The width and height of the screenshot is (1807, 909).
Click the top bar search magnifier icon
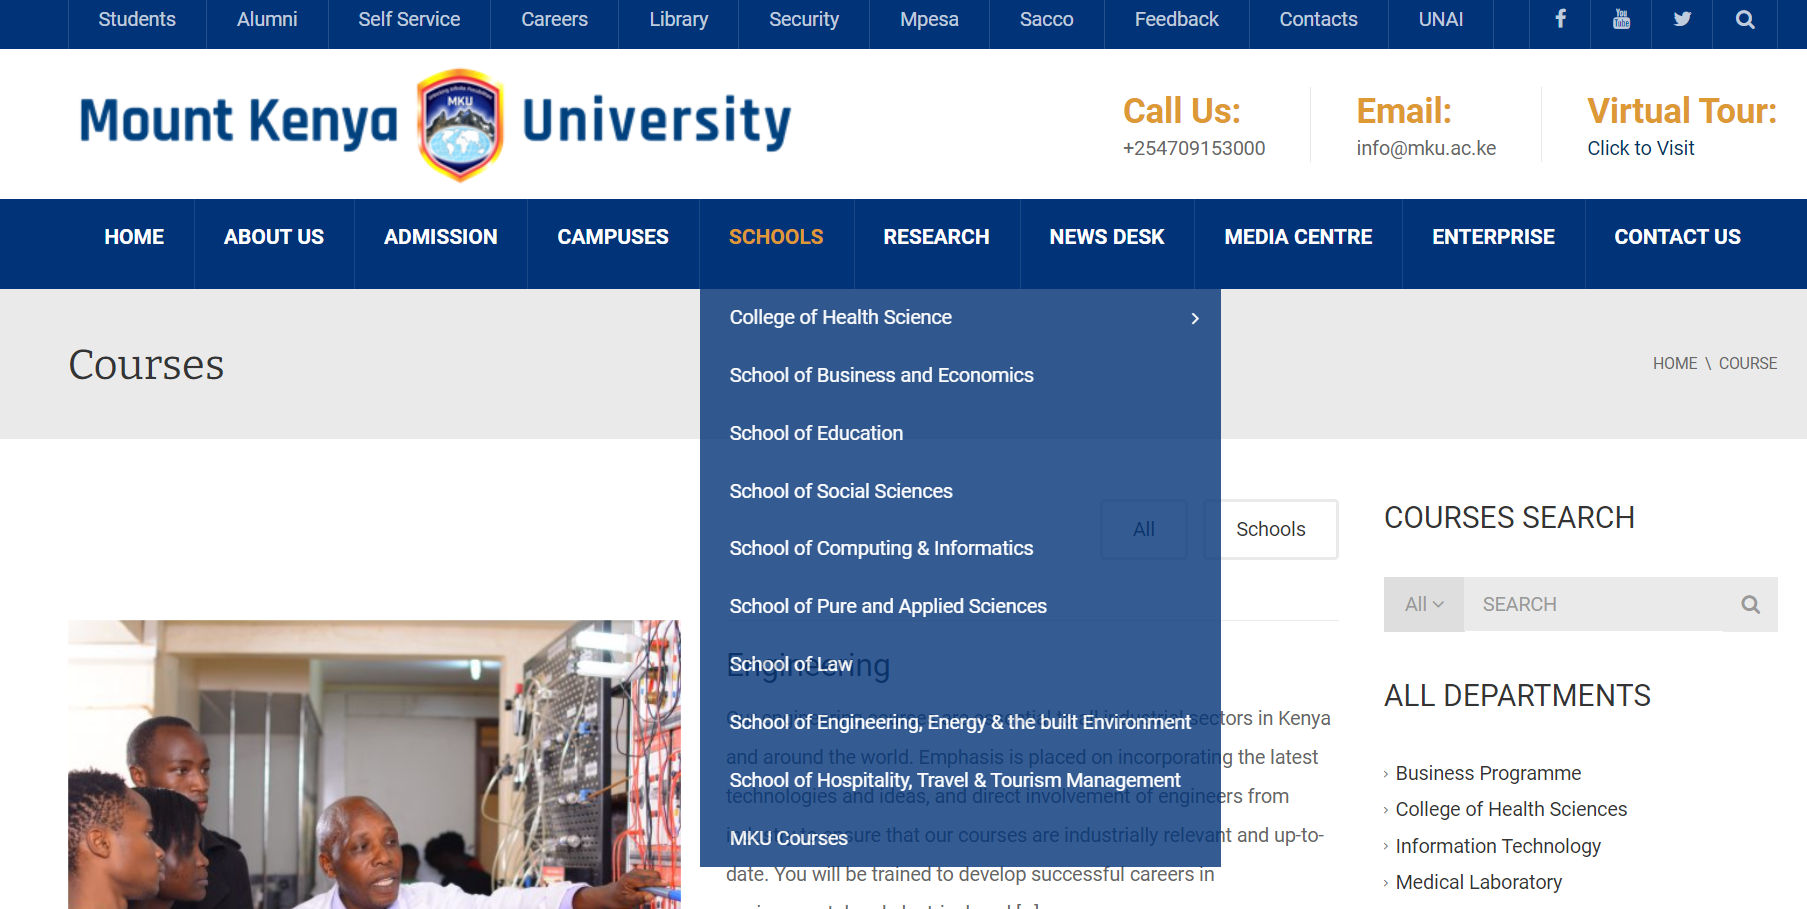point(1745,19)
